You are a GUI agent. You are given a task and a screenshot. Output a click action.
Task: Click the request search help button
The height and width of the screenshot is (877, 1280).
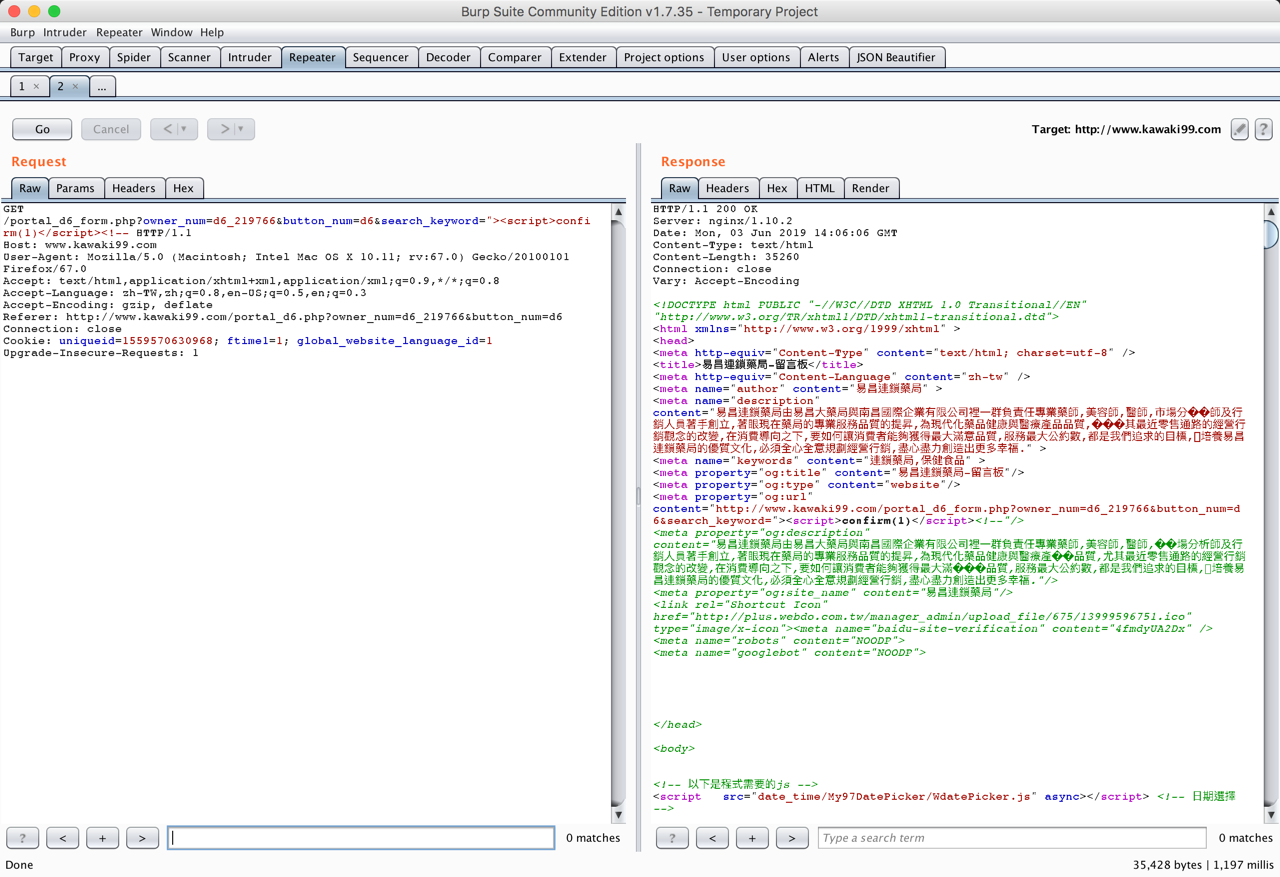pyautogui.click(x=22, y=838)
